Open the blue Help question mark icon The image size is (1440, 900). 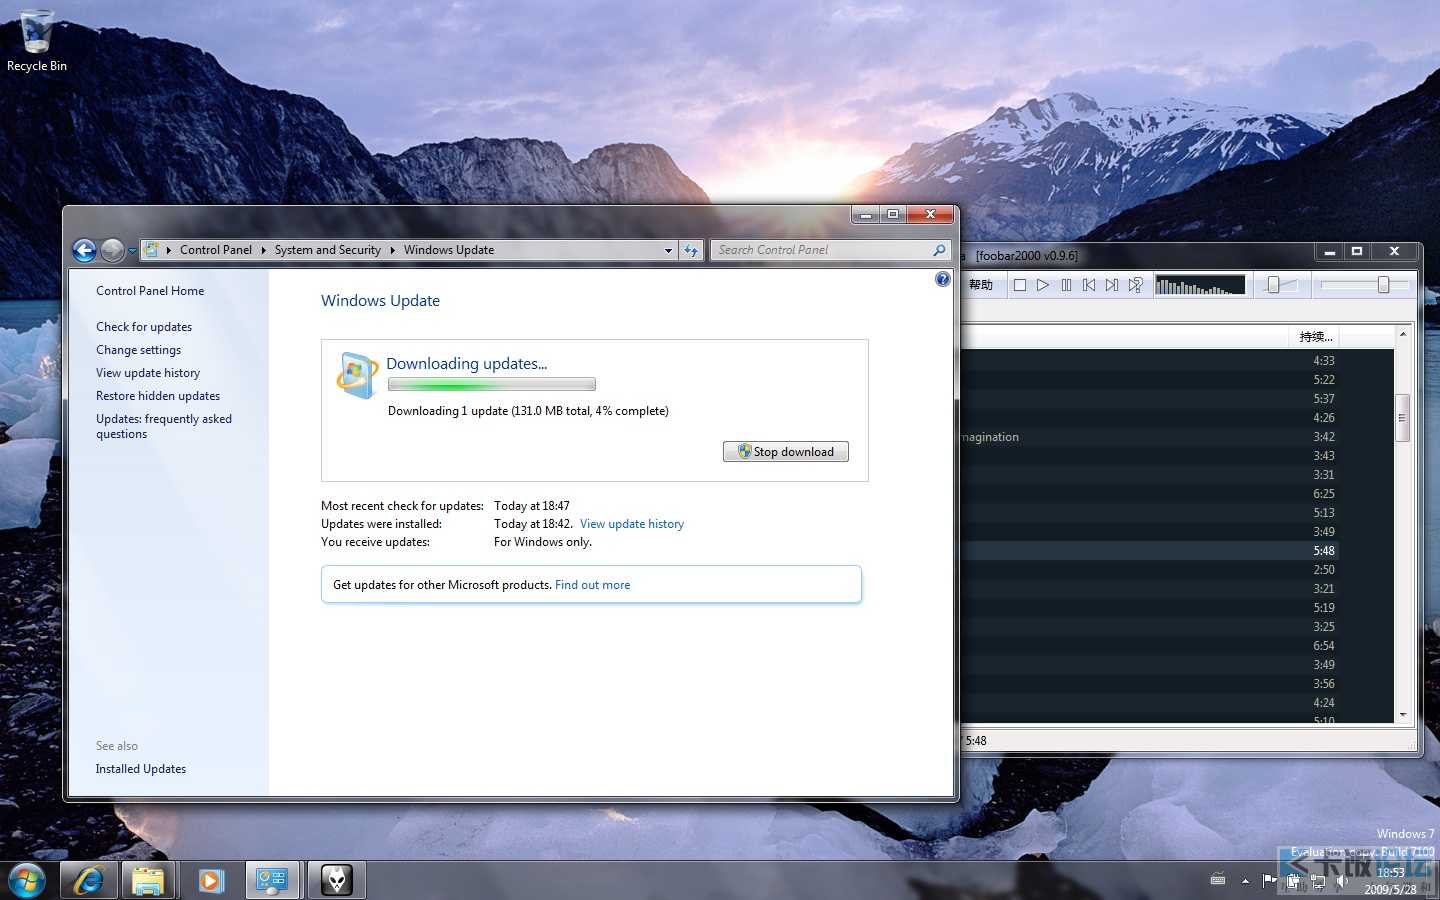[x=942, y=279]
